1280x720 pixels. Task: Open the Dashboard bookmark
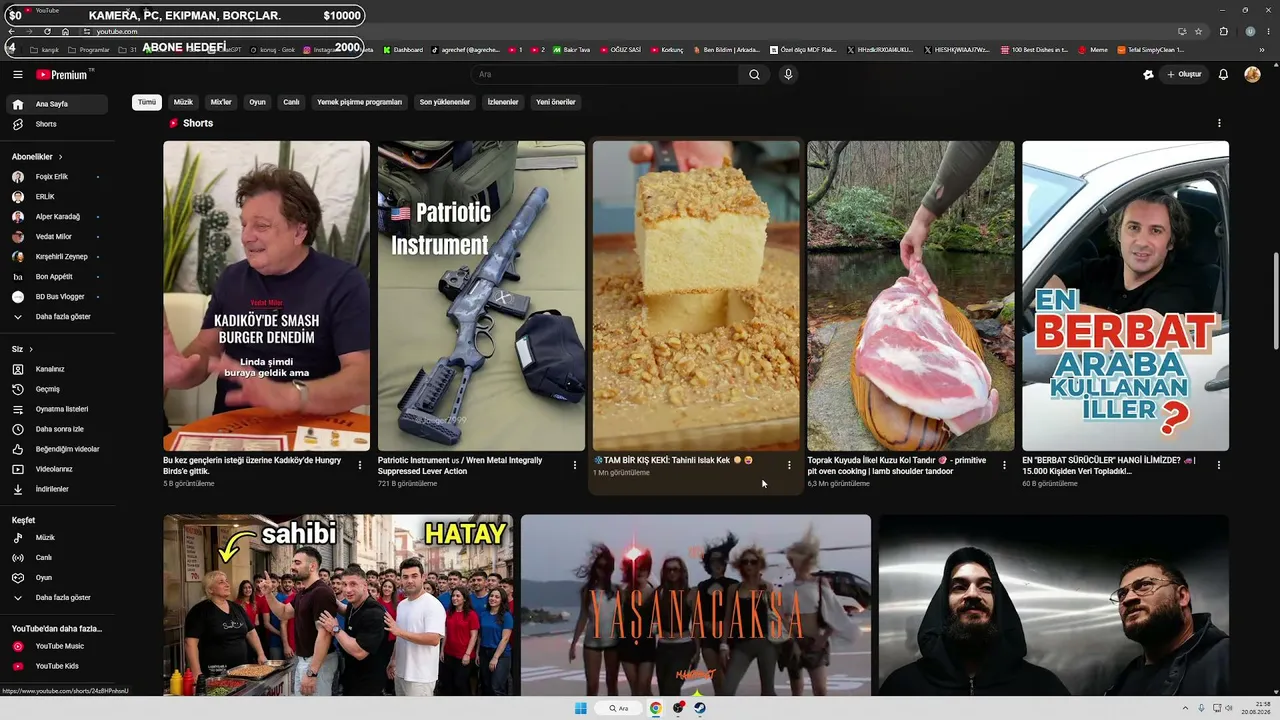[402, 50]
